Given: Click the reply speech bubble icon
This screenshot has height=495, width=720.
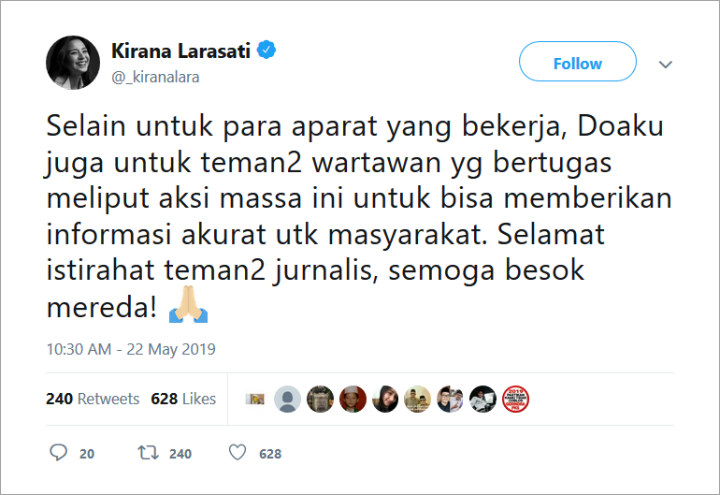Looking at the screenshot, I should click(x=58, y=453).
